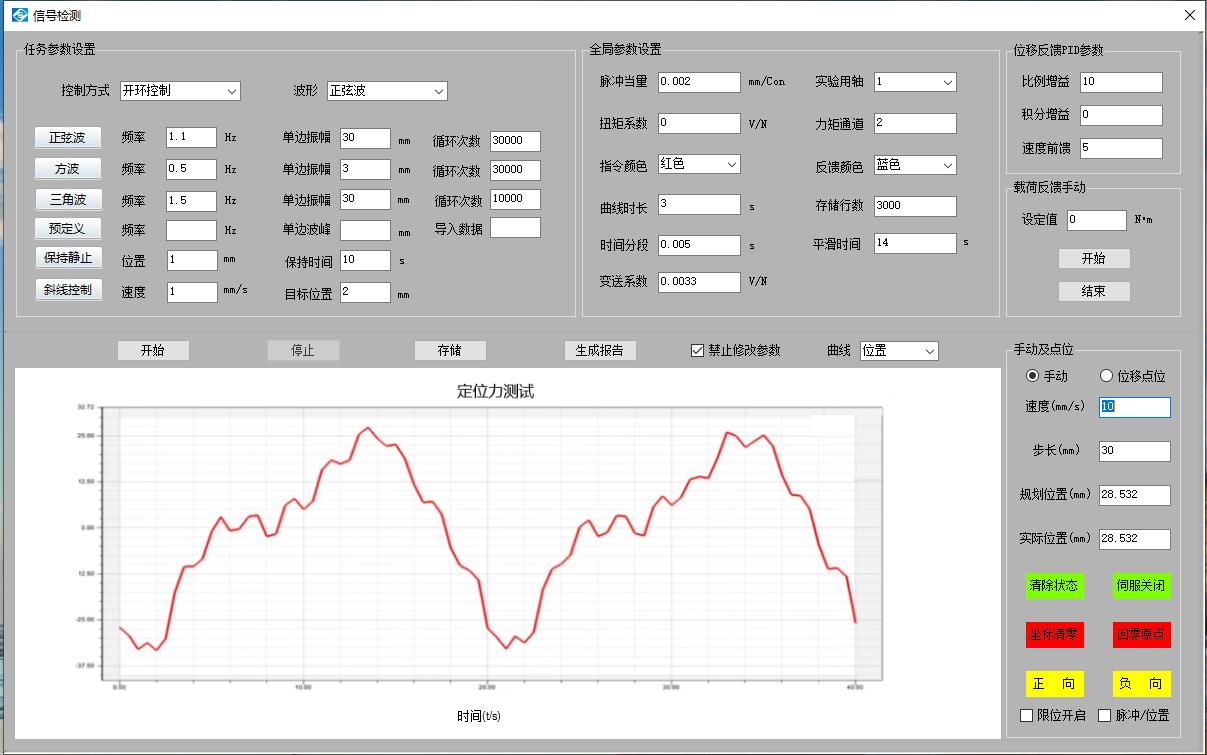The image size is (1207, 755).
Task: Tick the 脉冲/位置 checkbox
Action: click(x=1105, y=715)
